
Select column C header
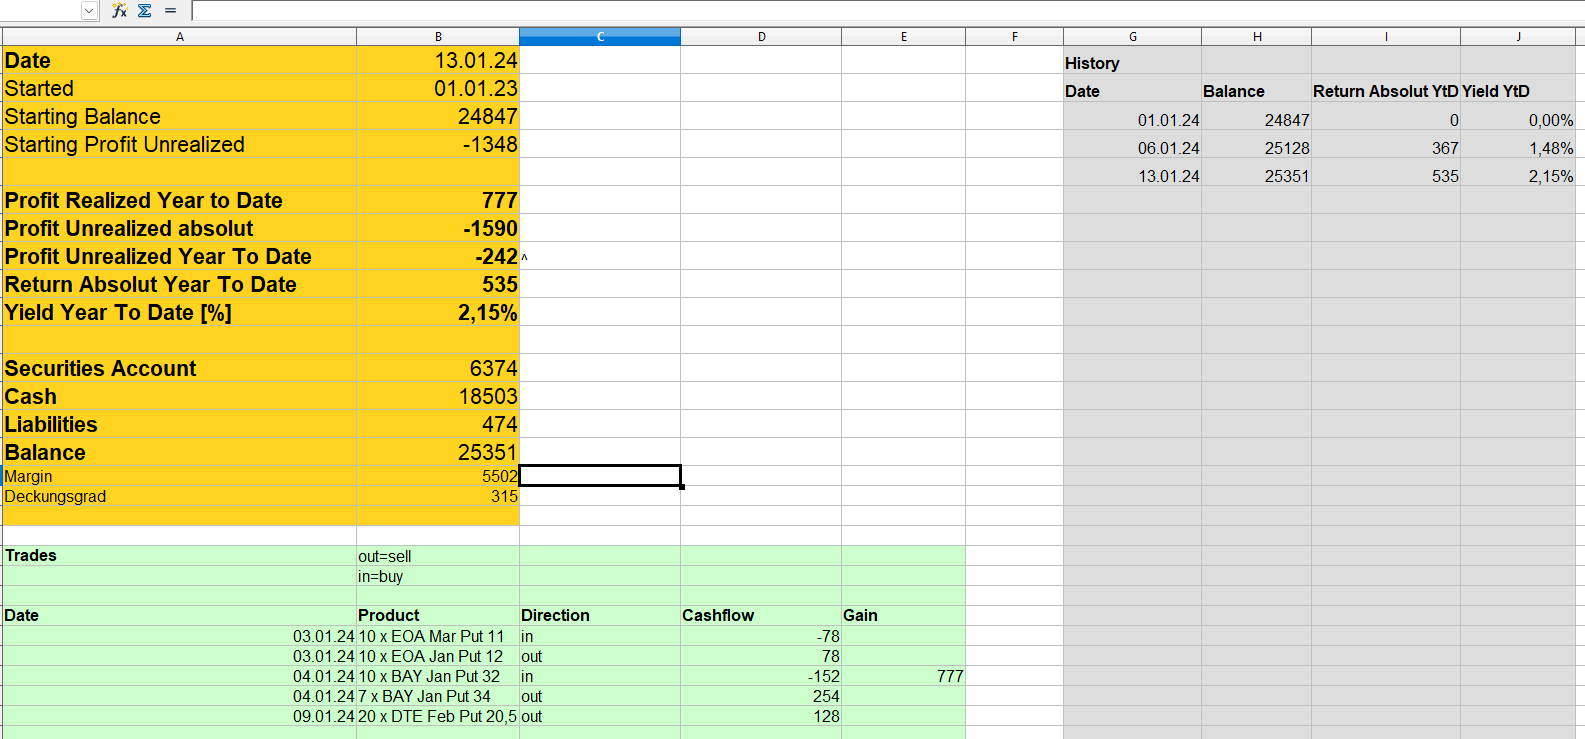pyautogui.click(x=600, y=37)
